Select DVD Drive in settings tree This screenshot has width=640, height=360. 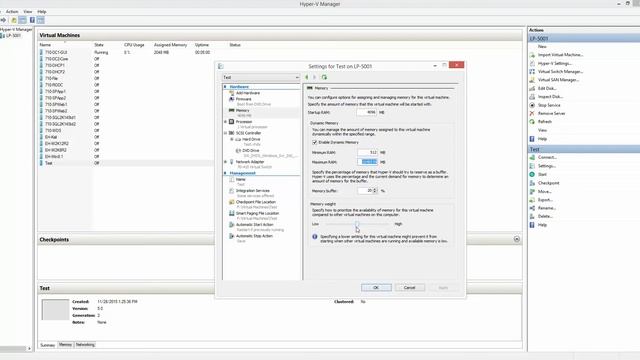(x=250, y=151)
